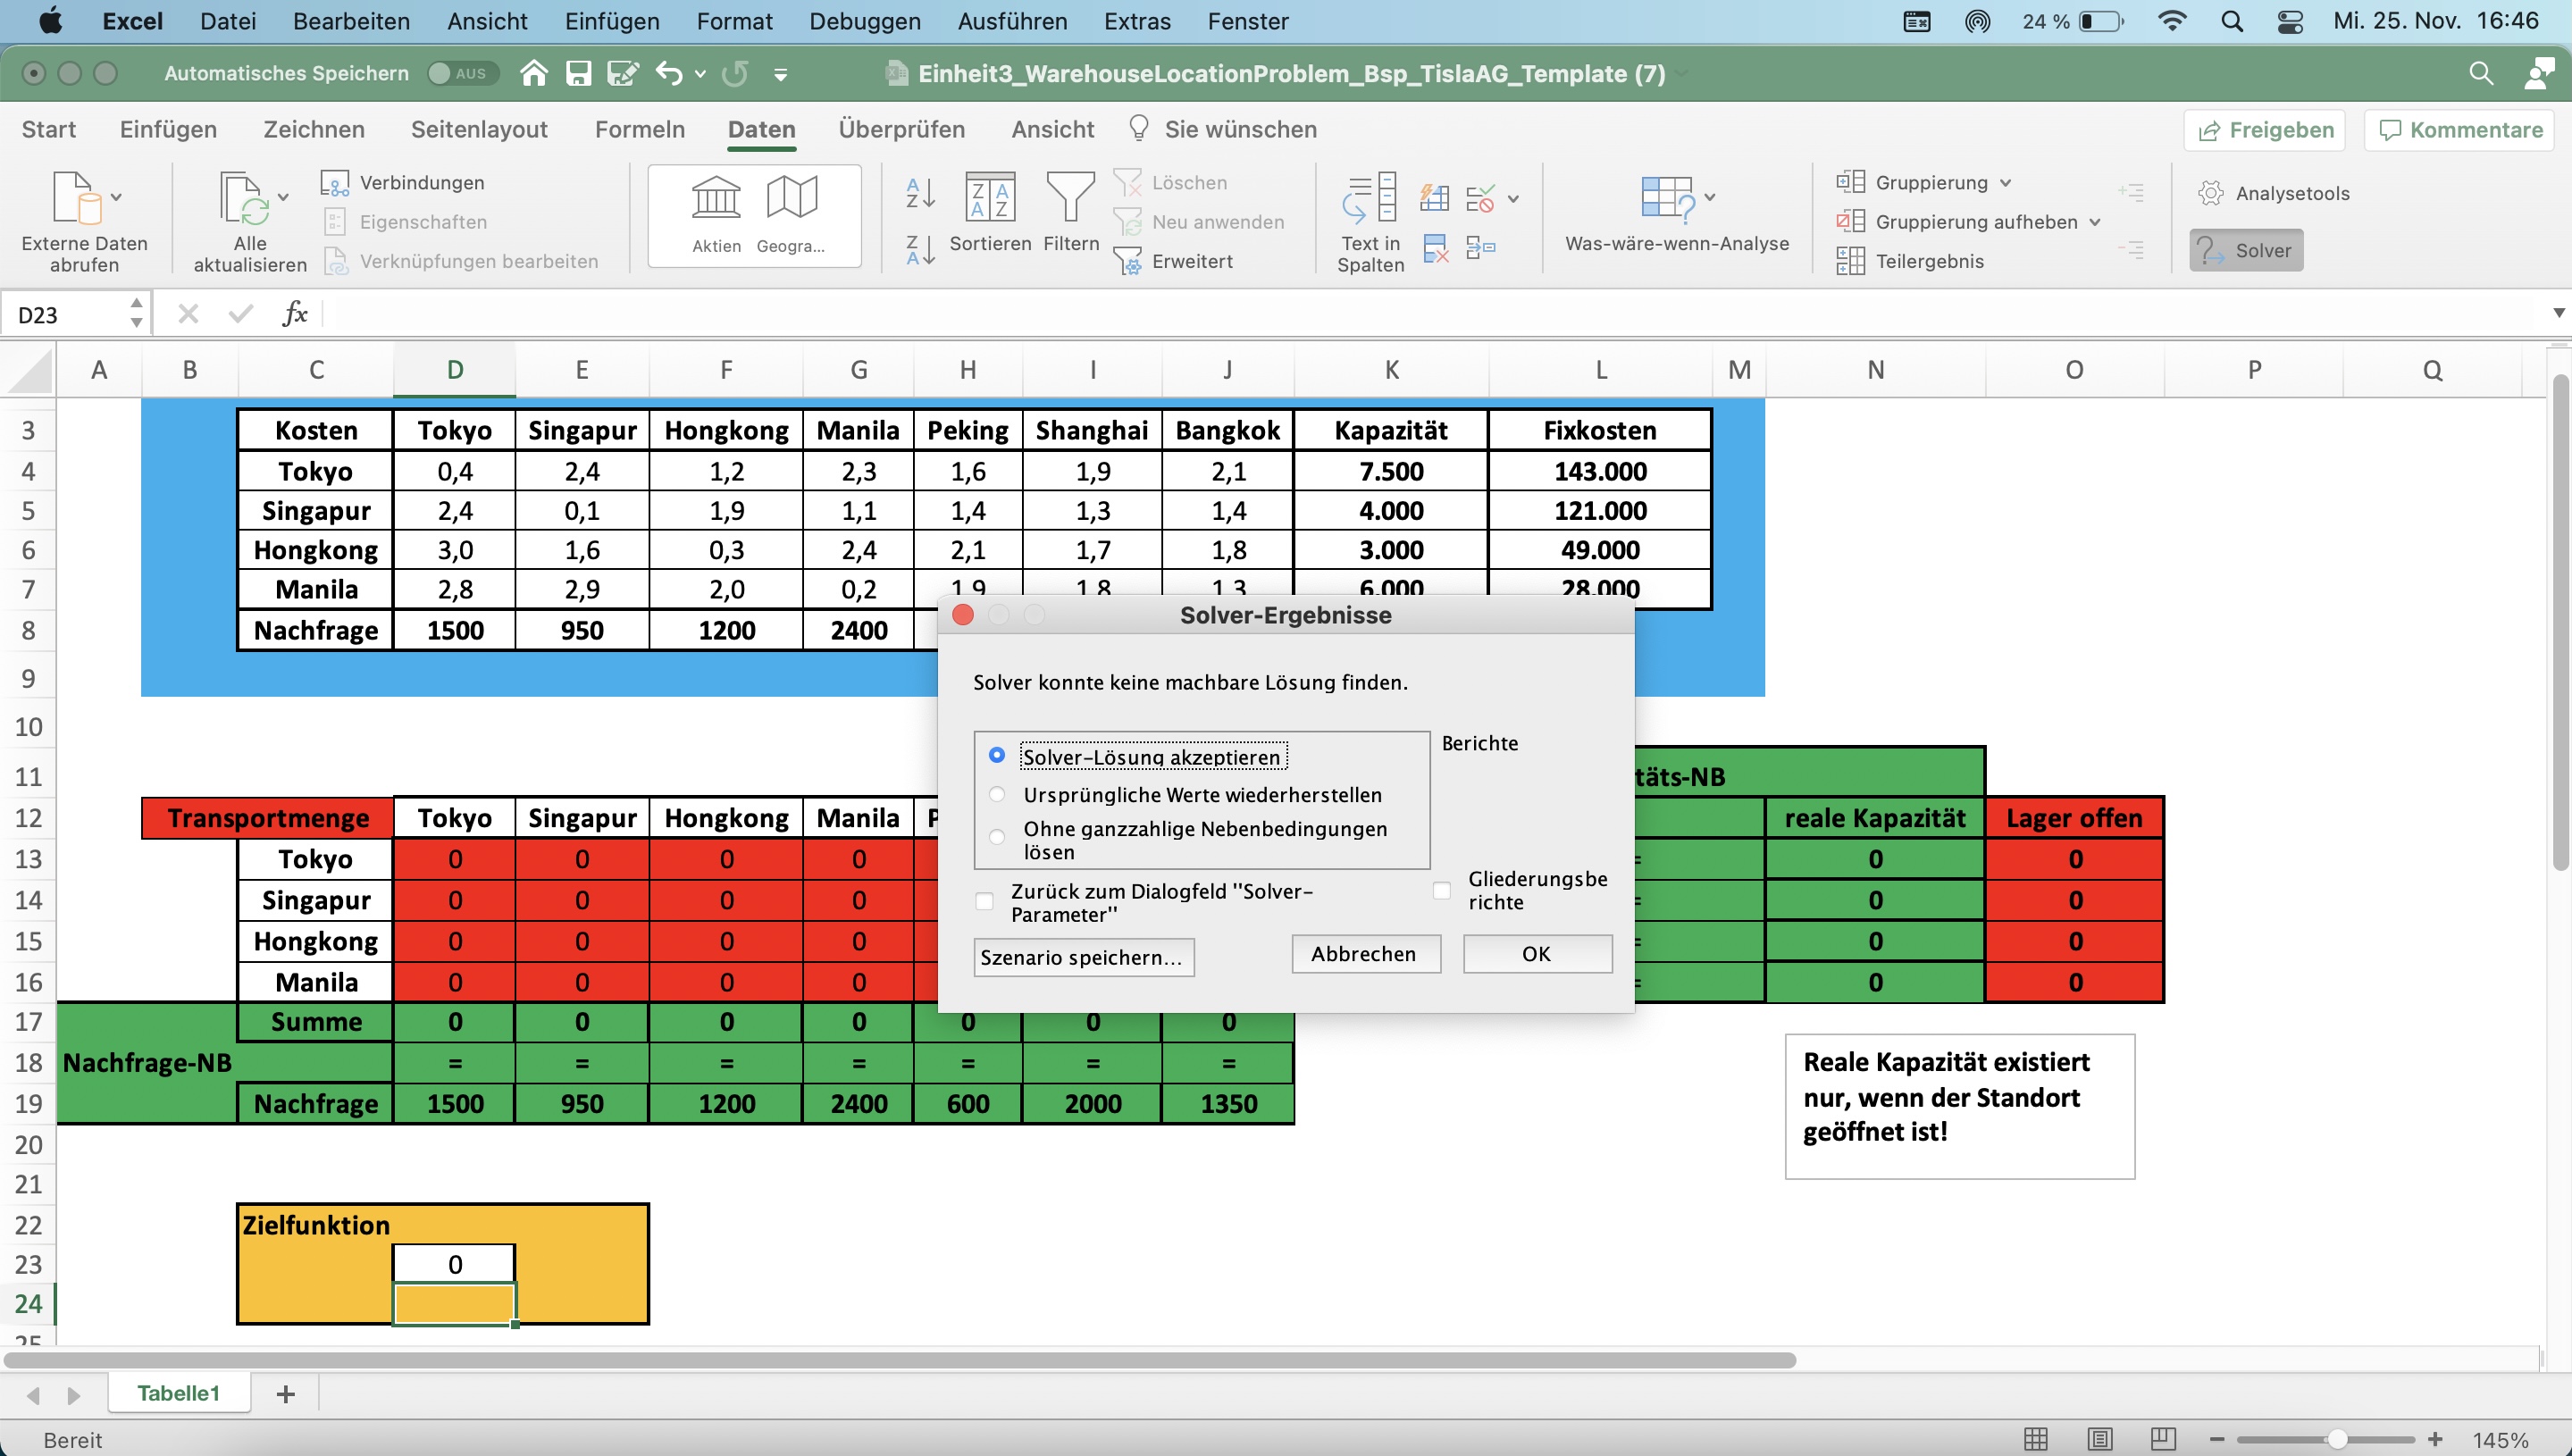Open macOS Spotlight search icon
The height and width of the screenshot is (1456, 2572).
(2231, 21)
